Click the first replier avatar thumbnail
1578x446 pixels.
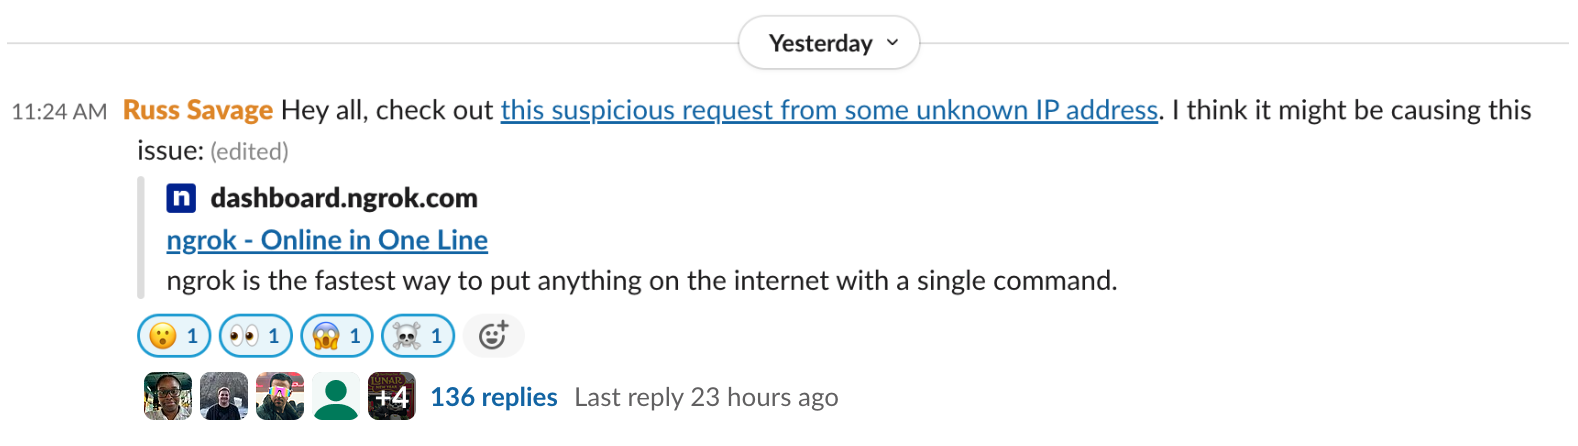coord(168,396)
